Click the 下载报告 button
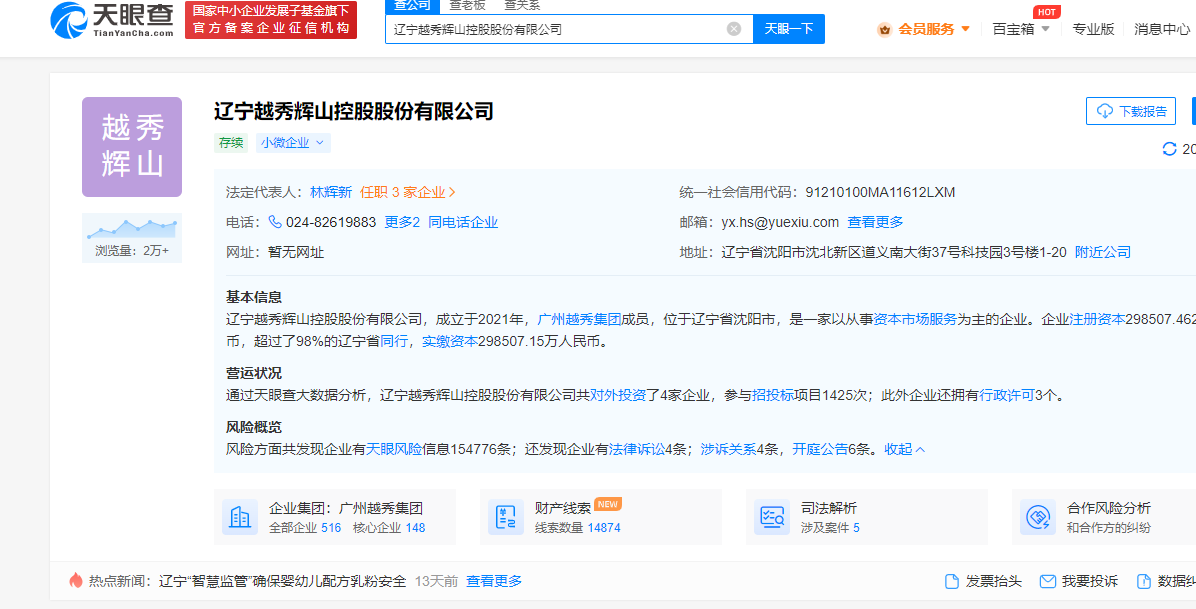The image size is (1196, 609). click(1131, 111)
